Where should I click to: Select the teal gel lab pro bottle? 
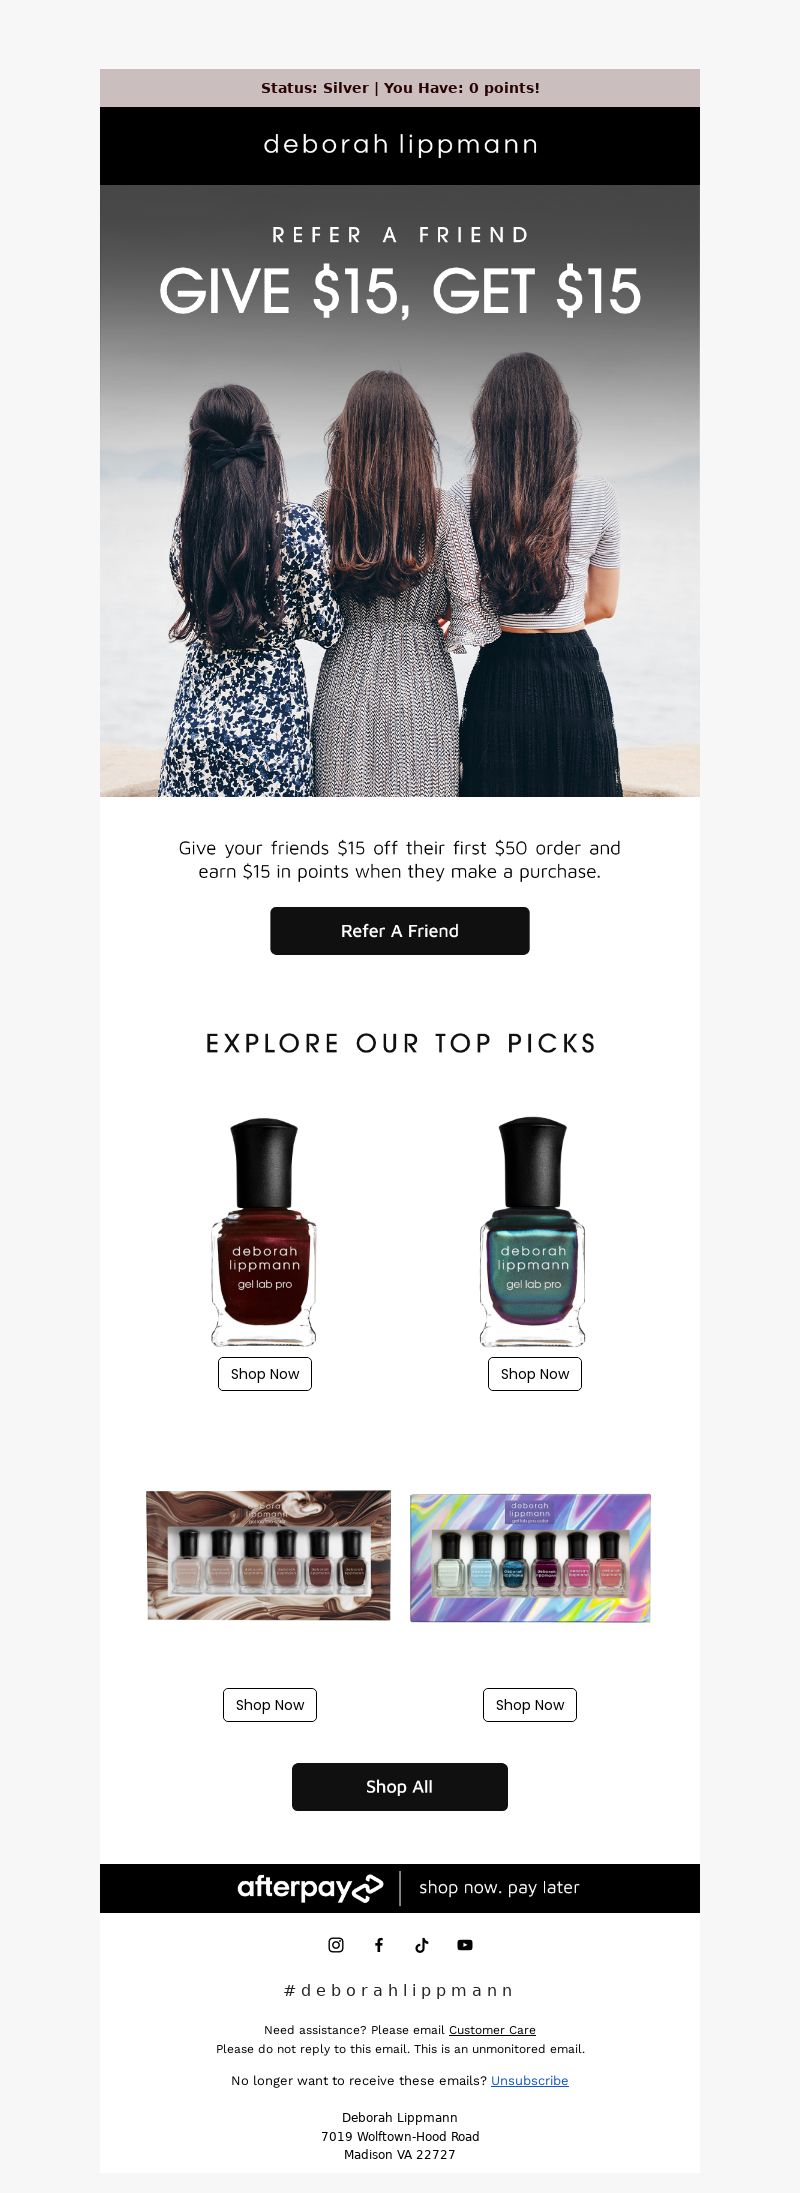[533, 1232]
